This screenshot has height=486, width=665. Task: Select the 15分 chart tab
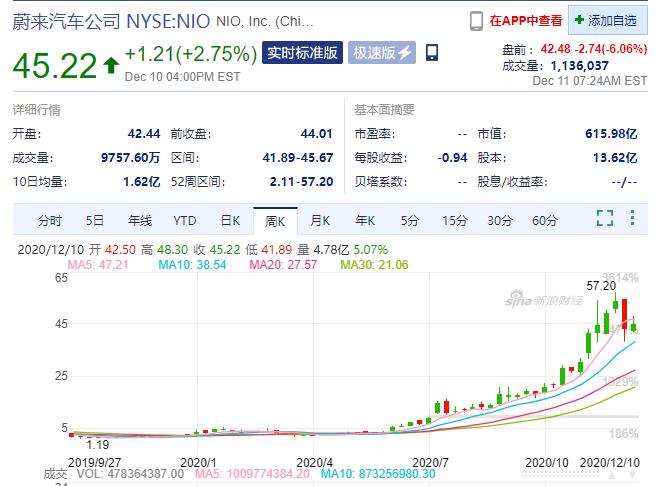pyautogui.click(x=455, y=221)
